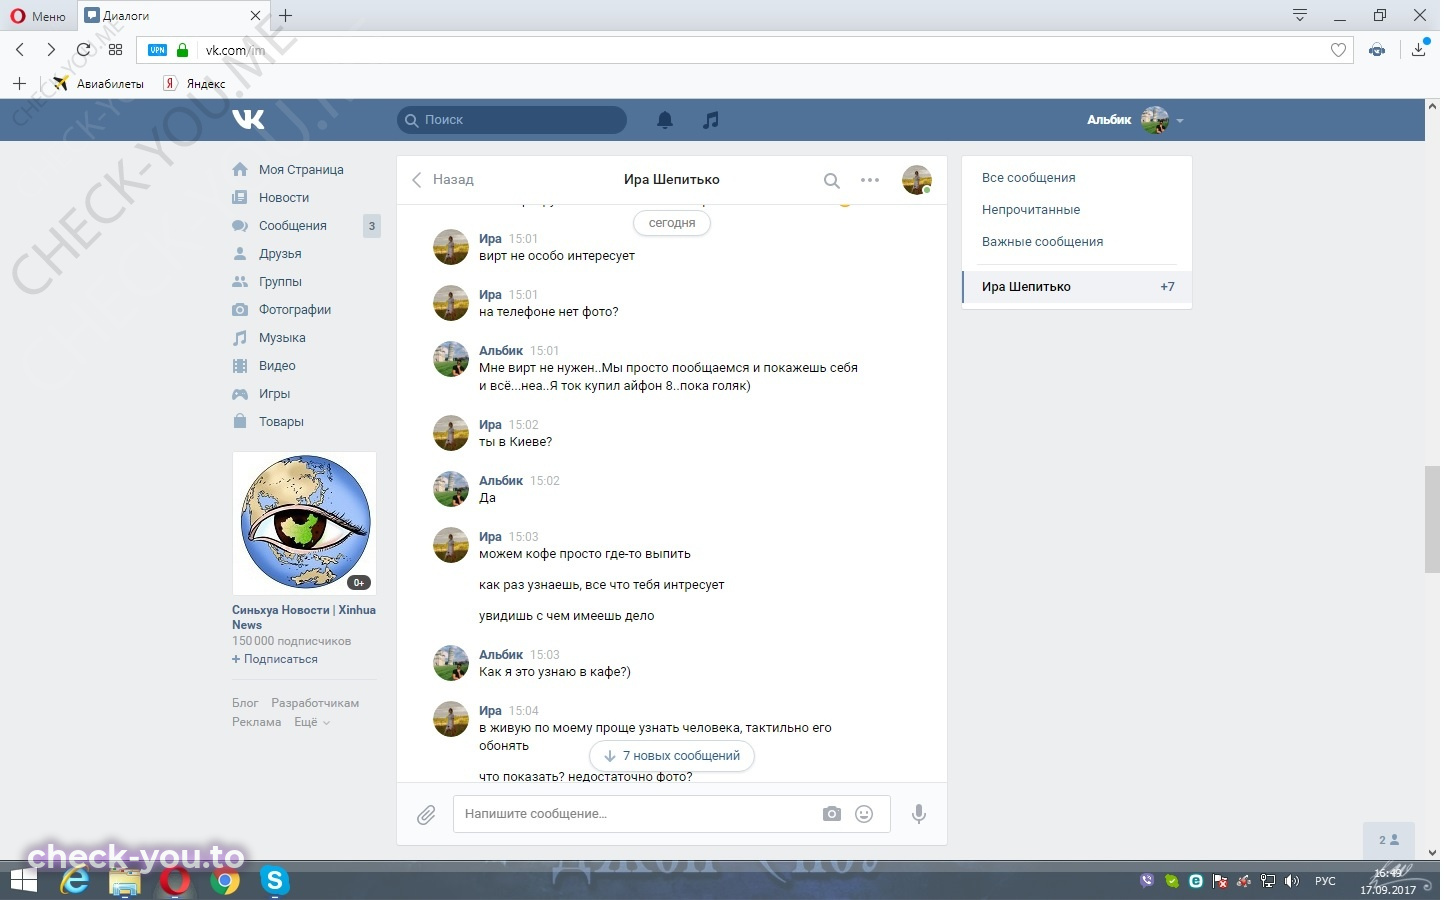Open the Speed Dial grid icon
Viewport: 1444px width, 900px height.
pos(115,49)
